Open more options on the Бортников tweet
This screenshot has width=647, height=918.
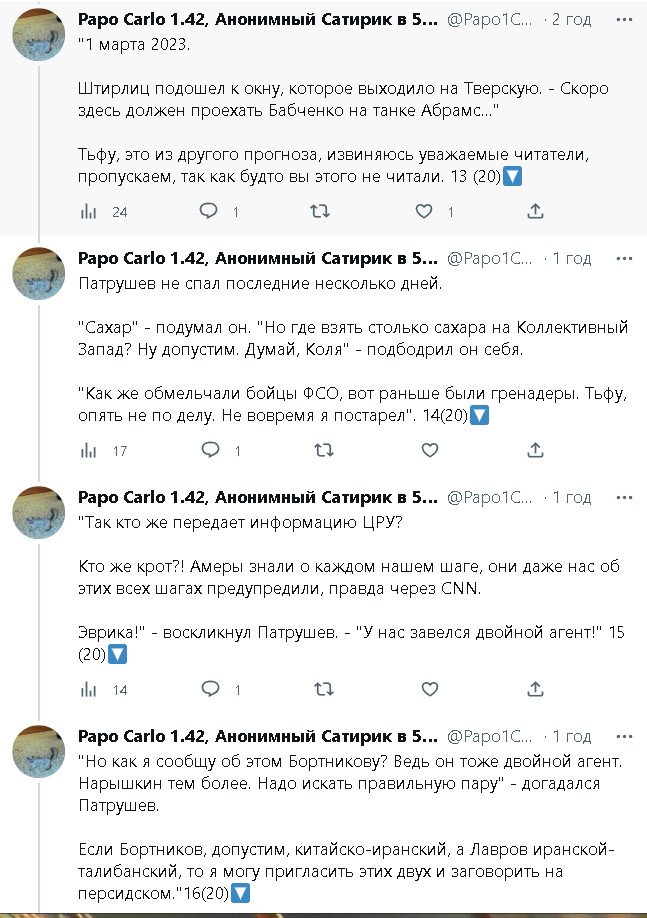click(x=625, y=736)
